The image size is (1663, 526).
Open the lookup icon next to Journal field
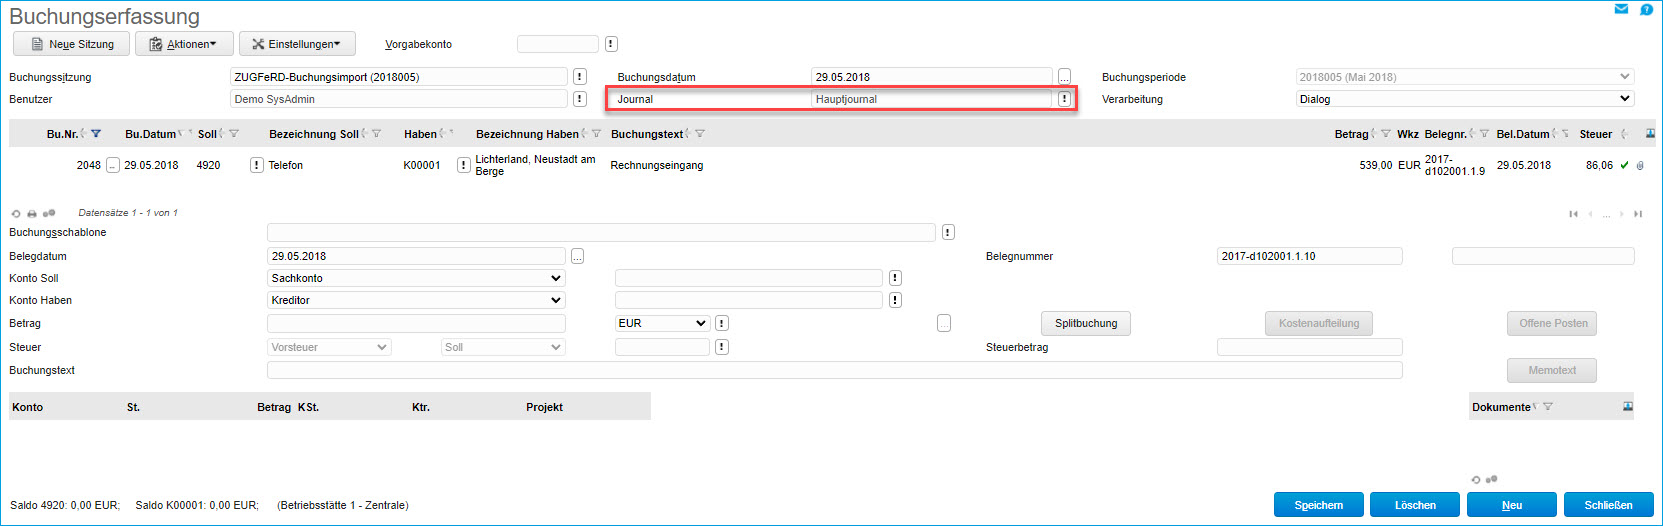[x=1064, y=99]
